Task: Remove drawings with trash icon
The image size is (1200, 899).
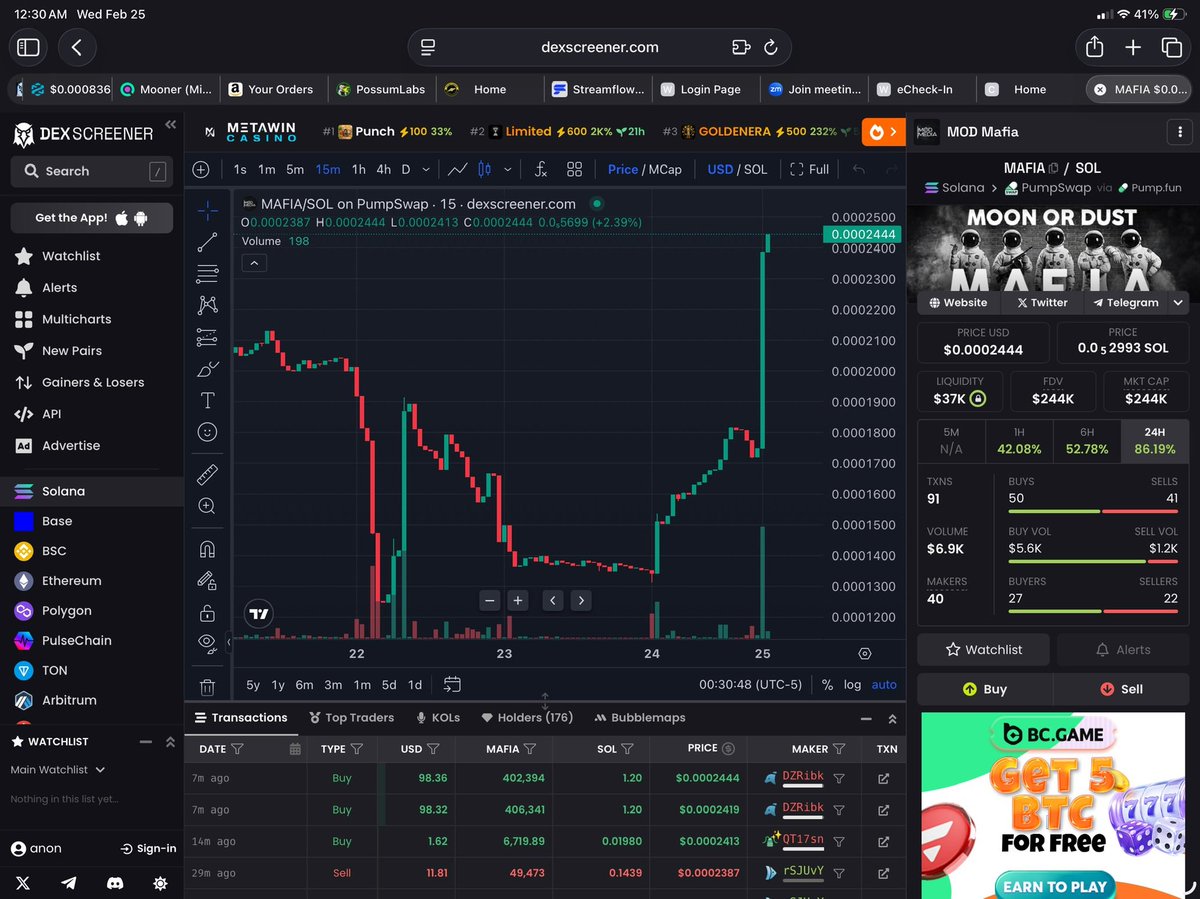Action: point(207,686)
